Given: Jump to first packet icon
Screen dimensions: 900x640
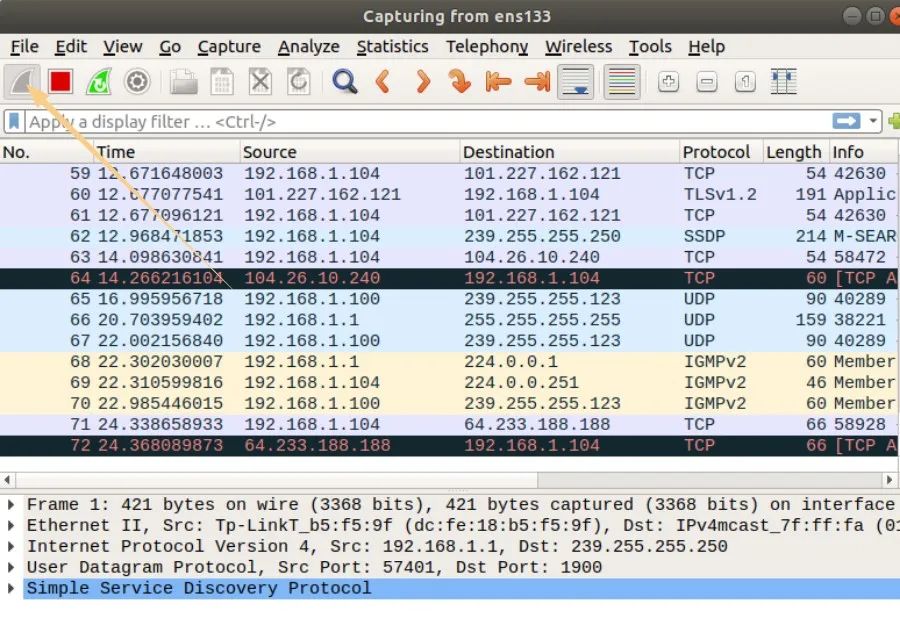Looking at the screenshot, I should (498, 82).
